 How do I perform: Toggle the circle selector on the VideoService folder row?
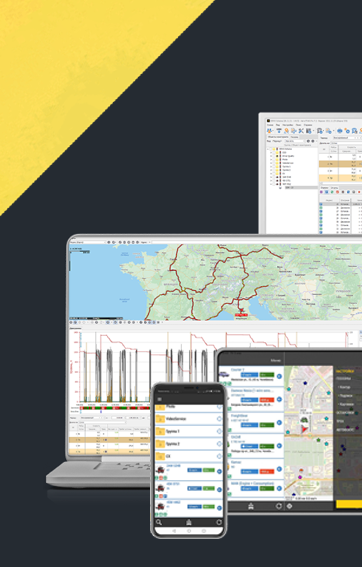click(219, 419)
